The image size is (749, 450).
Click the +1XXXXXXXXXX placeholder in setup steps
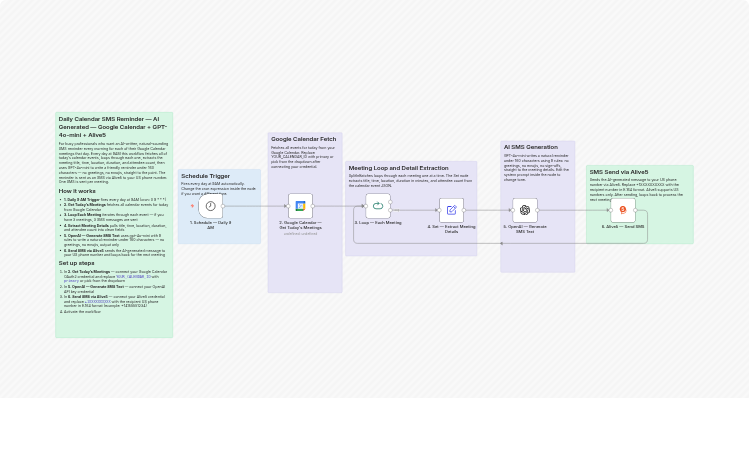99,302
